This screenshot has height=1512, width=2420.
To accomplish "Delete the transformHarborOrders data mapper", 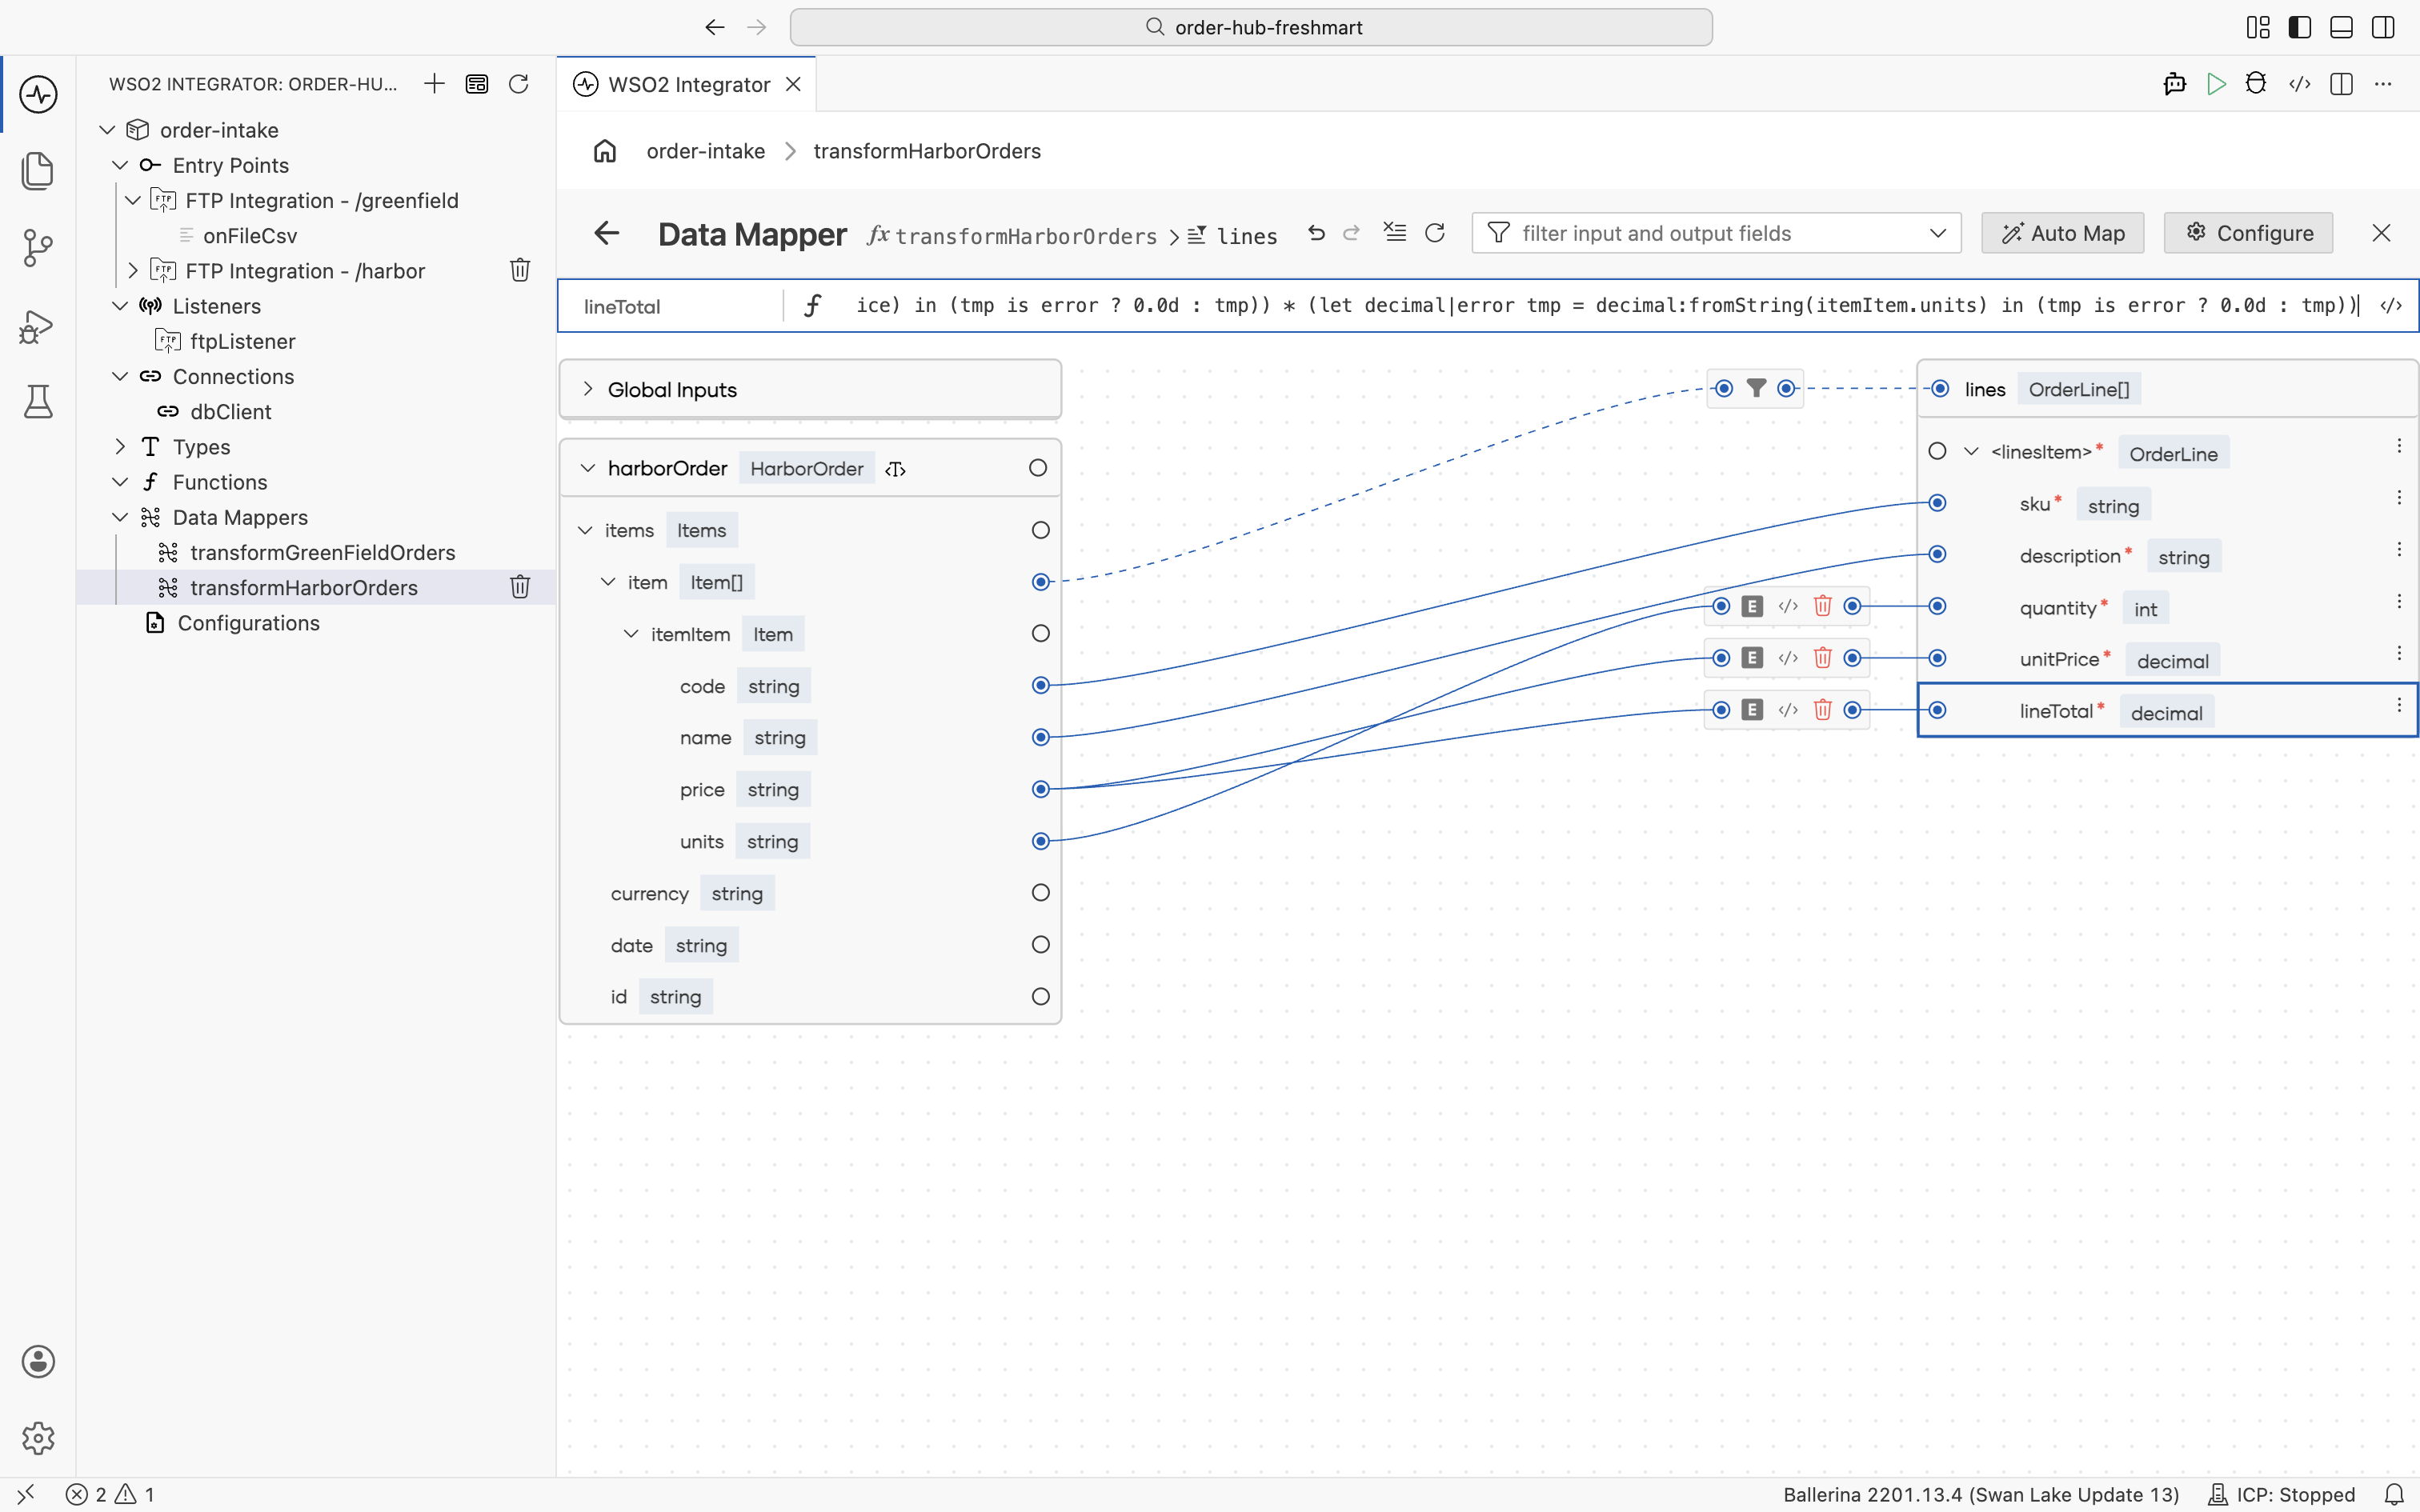I will pos(520,587).
